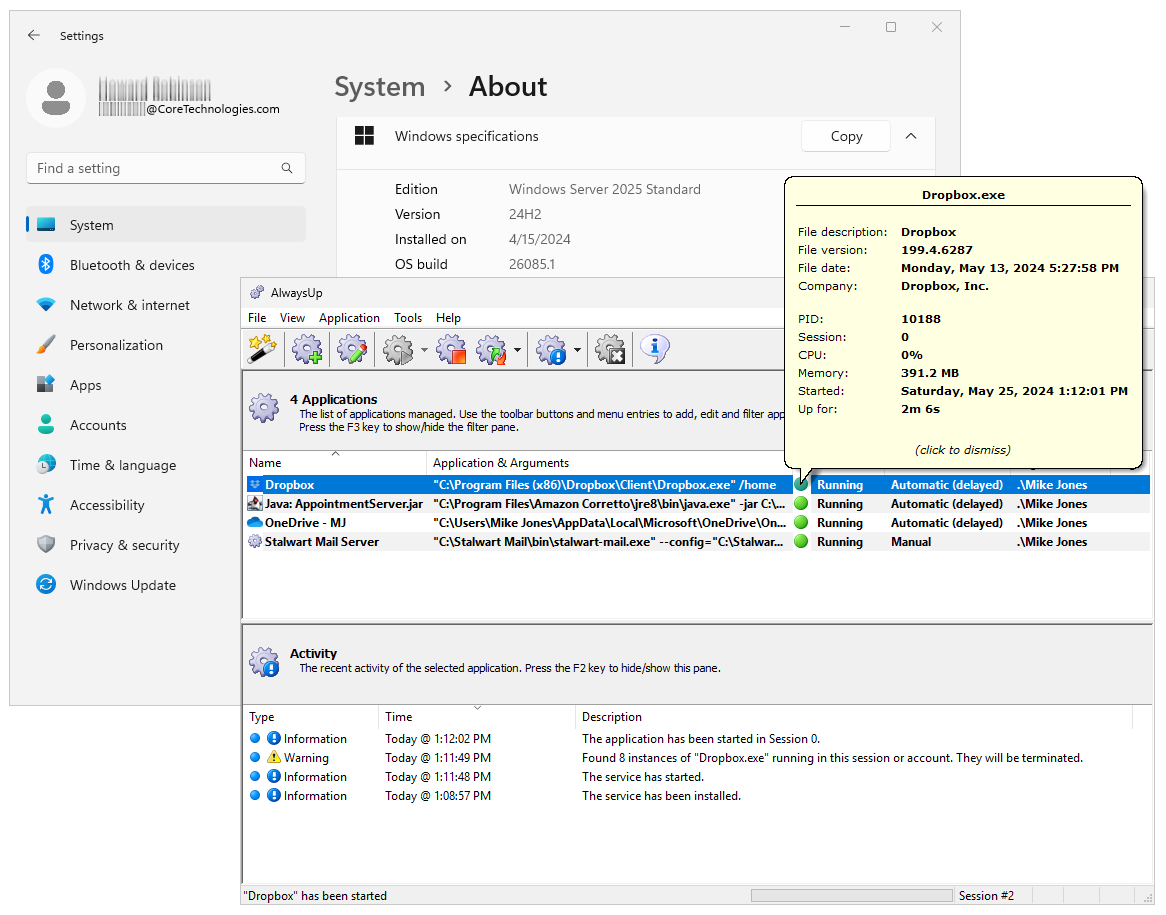Open the Restart Application dropdown arrow
This screenshot has width=1166, height=915.
click(517, 350)
